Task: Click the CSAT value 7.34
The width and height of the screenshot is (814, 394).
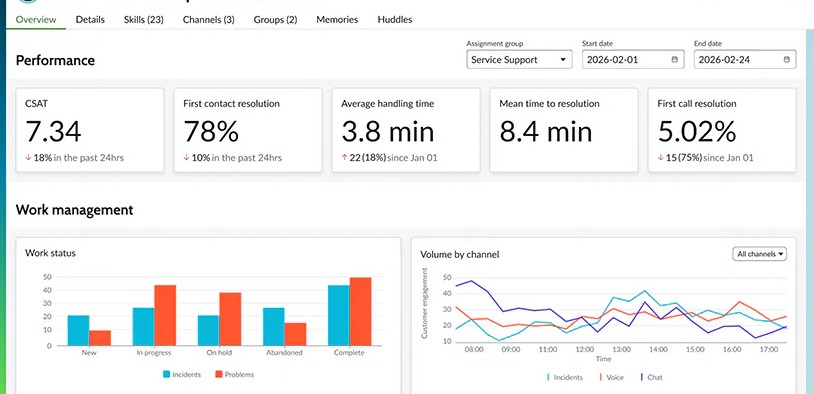Action: pos(53,132)
